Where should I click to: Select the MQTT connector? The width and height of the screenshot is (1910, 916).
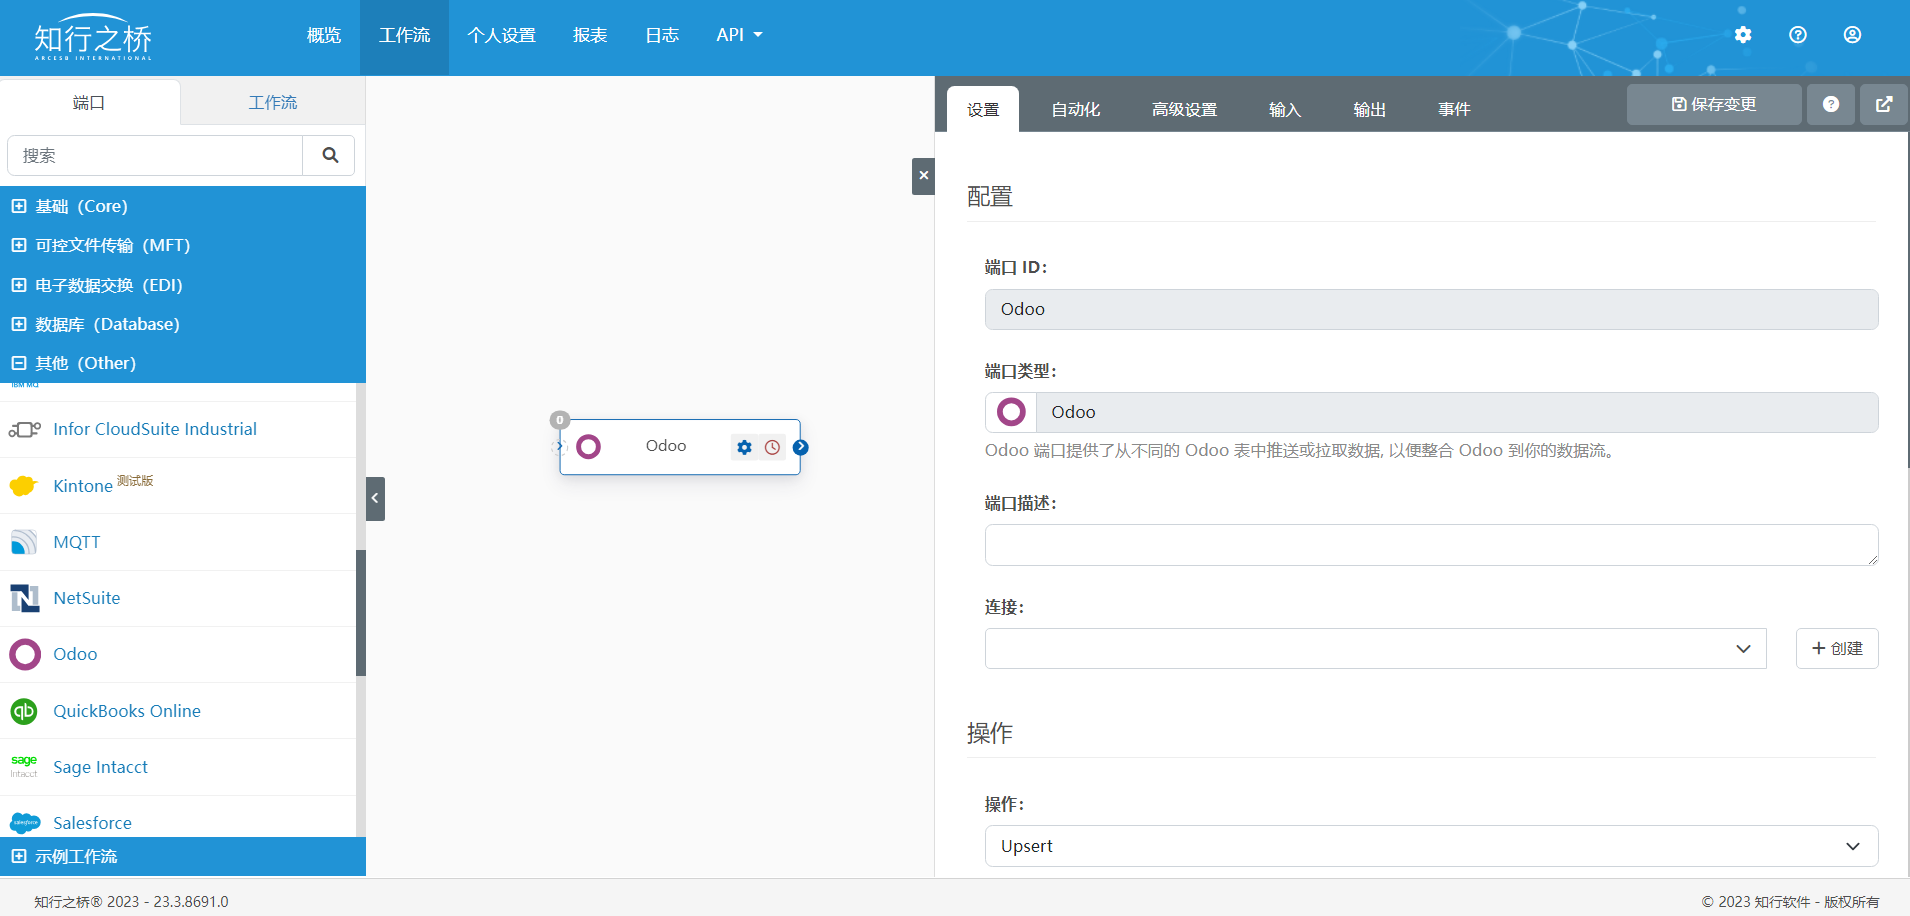pyautogui.click(x=178, y=542)
